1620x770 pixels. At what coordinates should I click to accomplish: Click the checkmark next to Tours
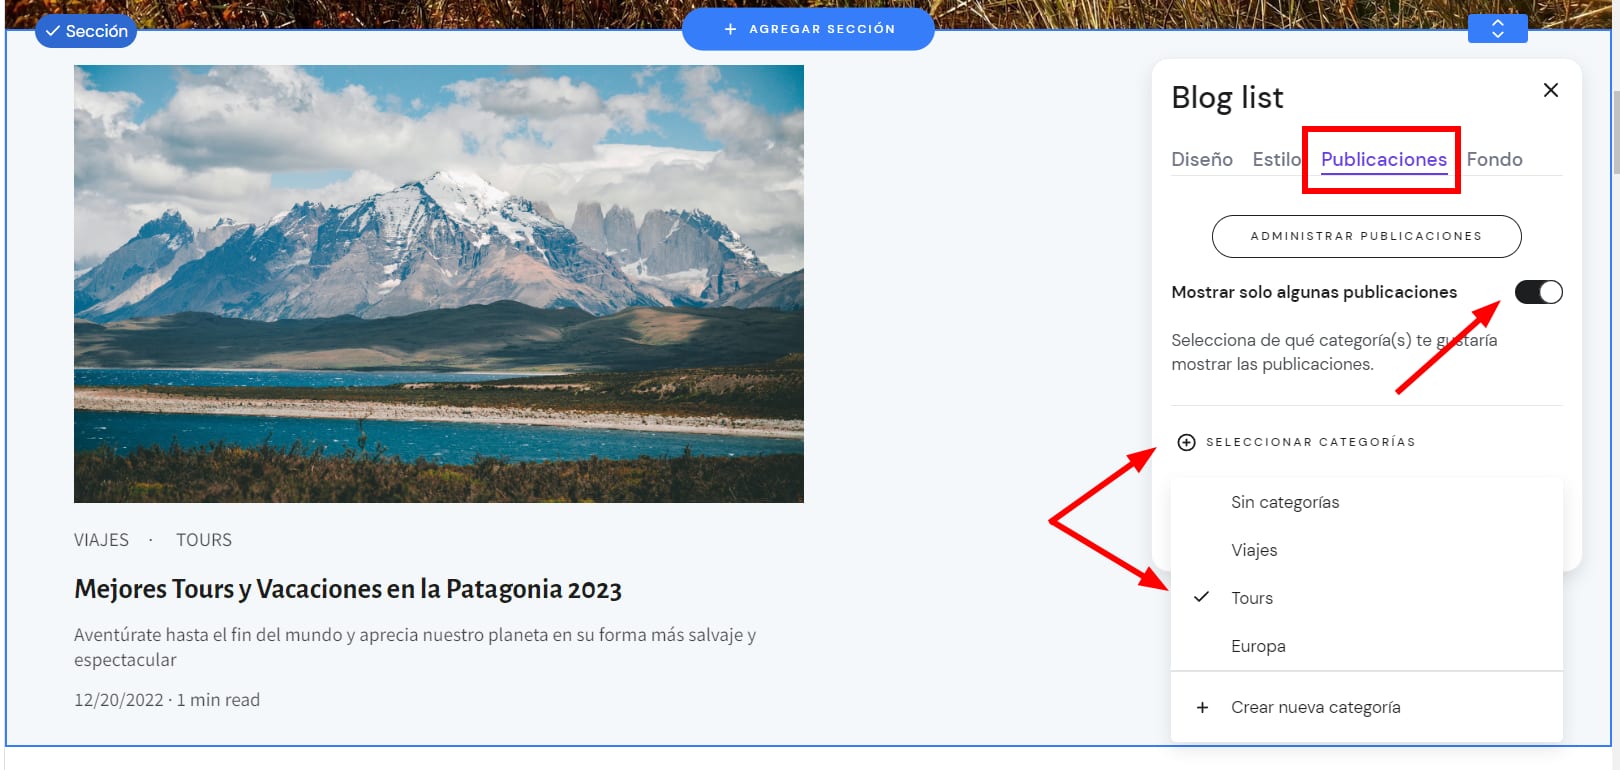click(1202, 597)
